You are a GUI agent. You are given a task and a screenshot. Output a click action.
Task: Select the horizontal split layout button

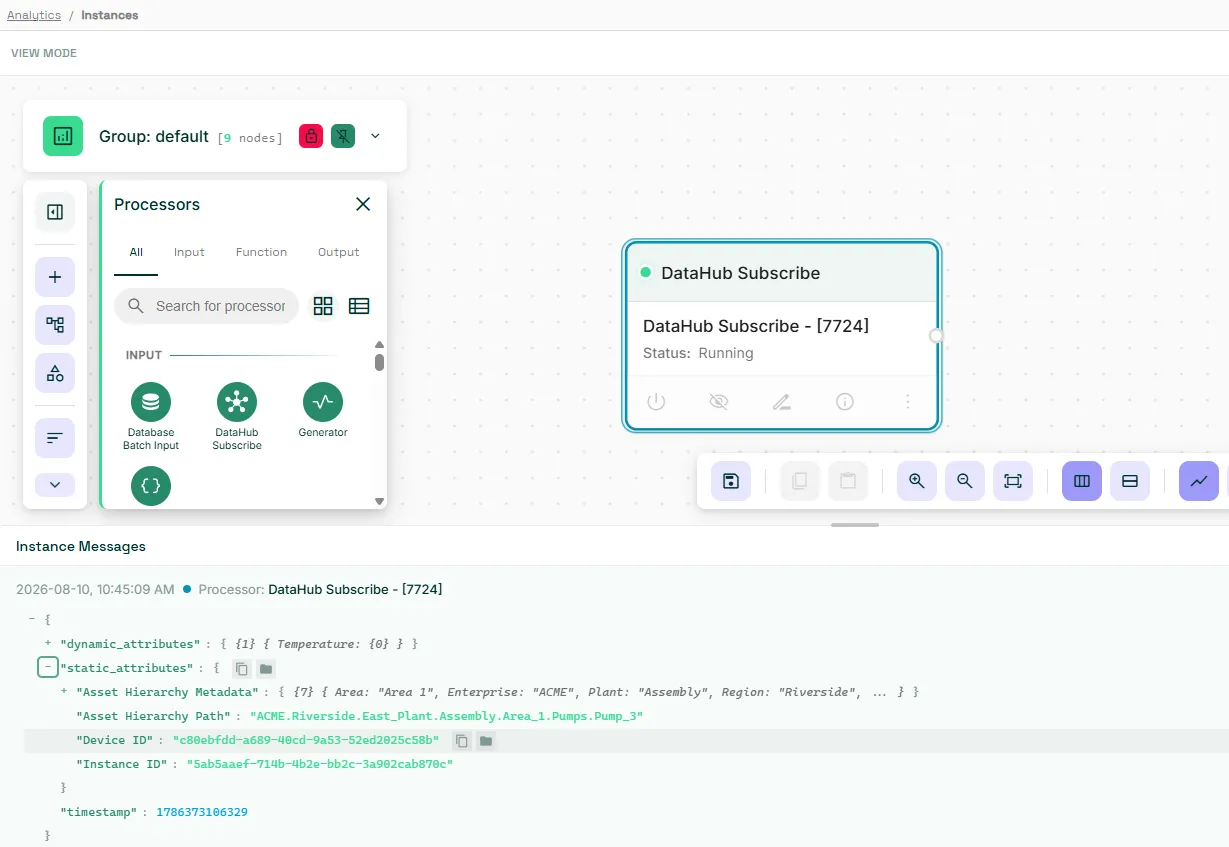[1130, 481]
